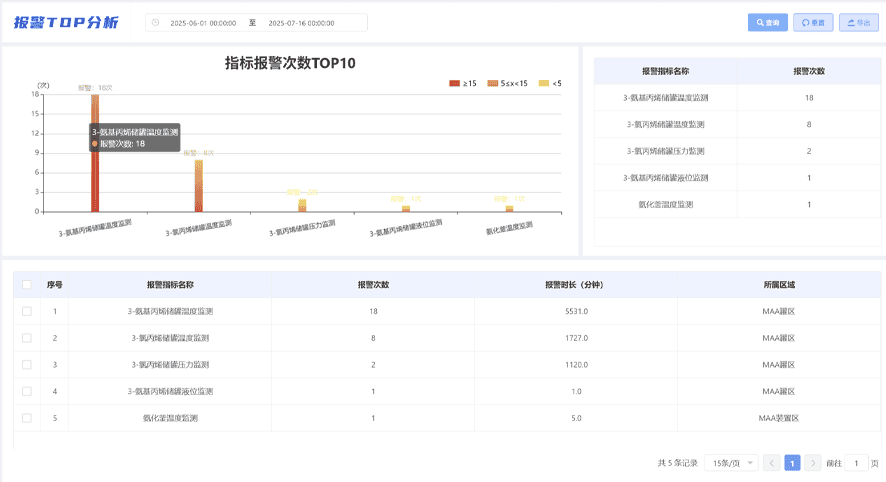The image size is (886, 482).
Task: Toggle the ≥15 red legend swatch
Action: [x=455, y=83]
